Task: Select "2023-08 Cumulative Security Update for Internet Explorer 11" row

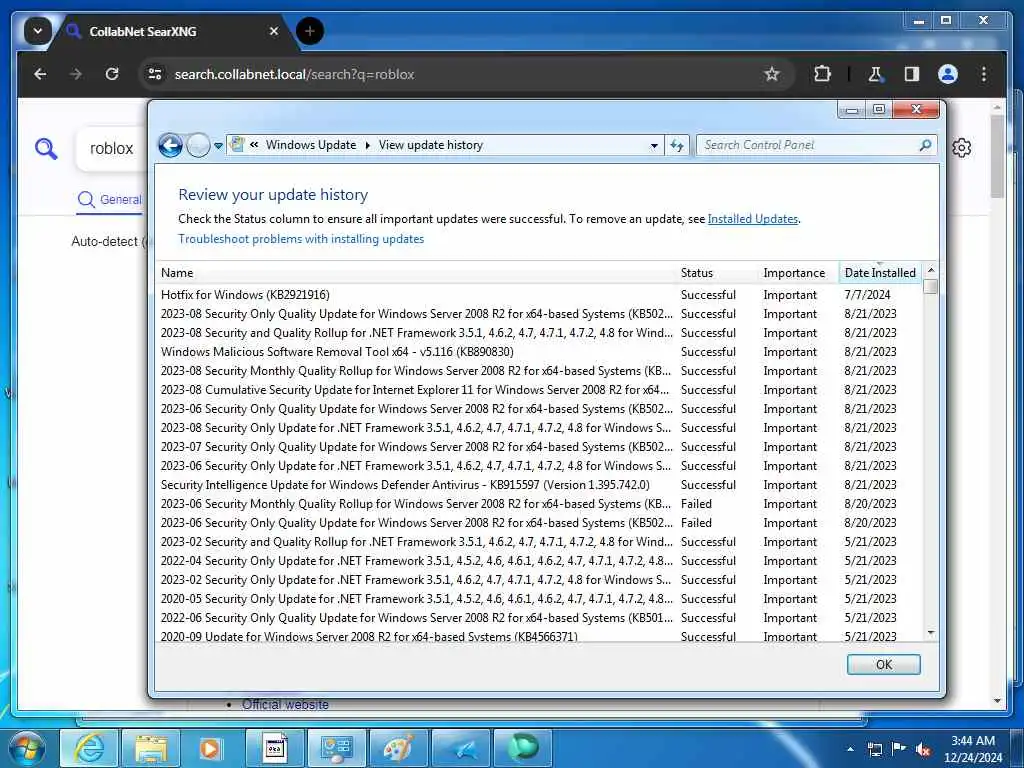Action: [539, 389]
